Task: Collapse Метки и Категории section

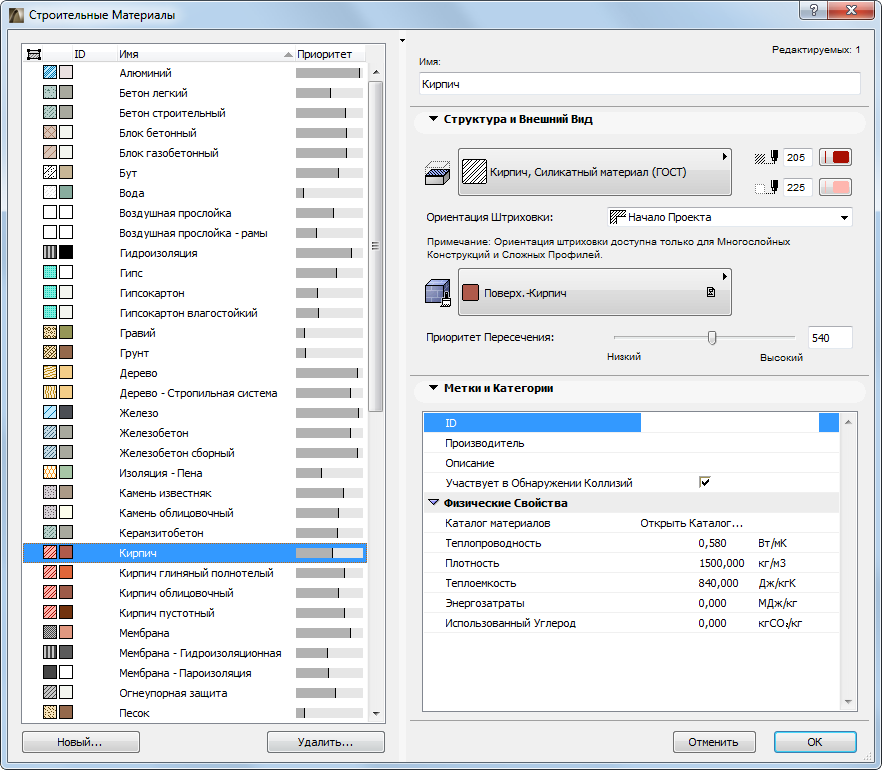Action: pyautogui.click(x=433, y=388)
